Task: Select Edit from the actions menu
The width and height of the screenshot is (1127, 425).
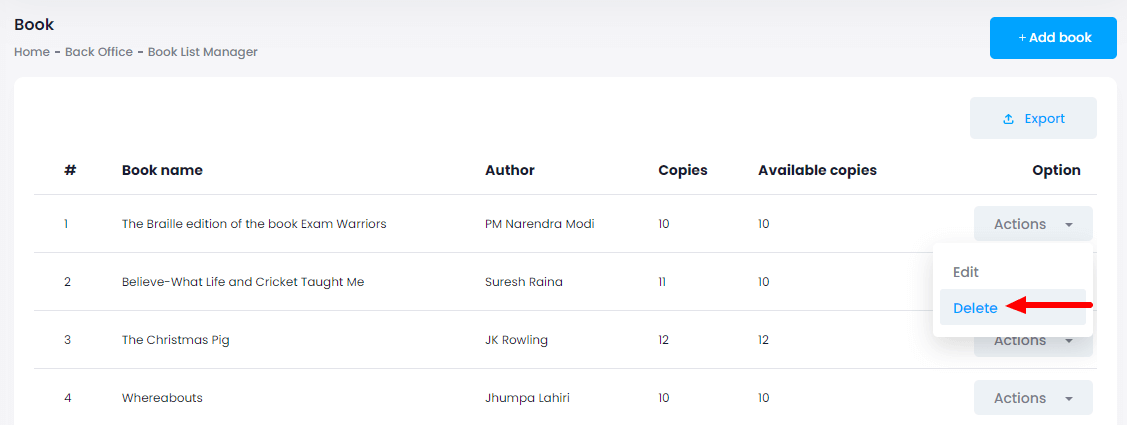Action: [966, 272]
